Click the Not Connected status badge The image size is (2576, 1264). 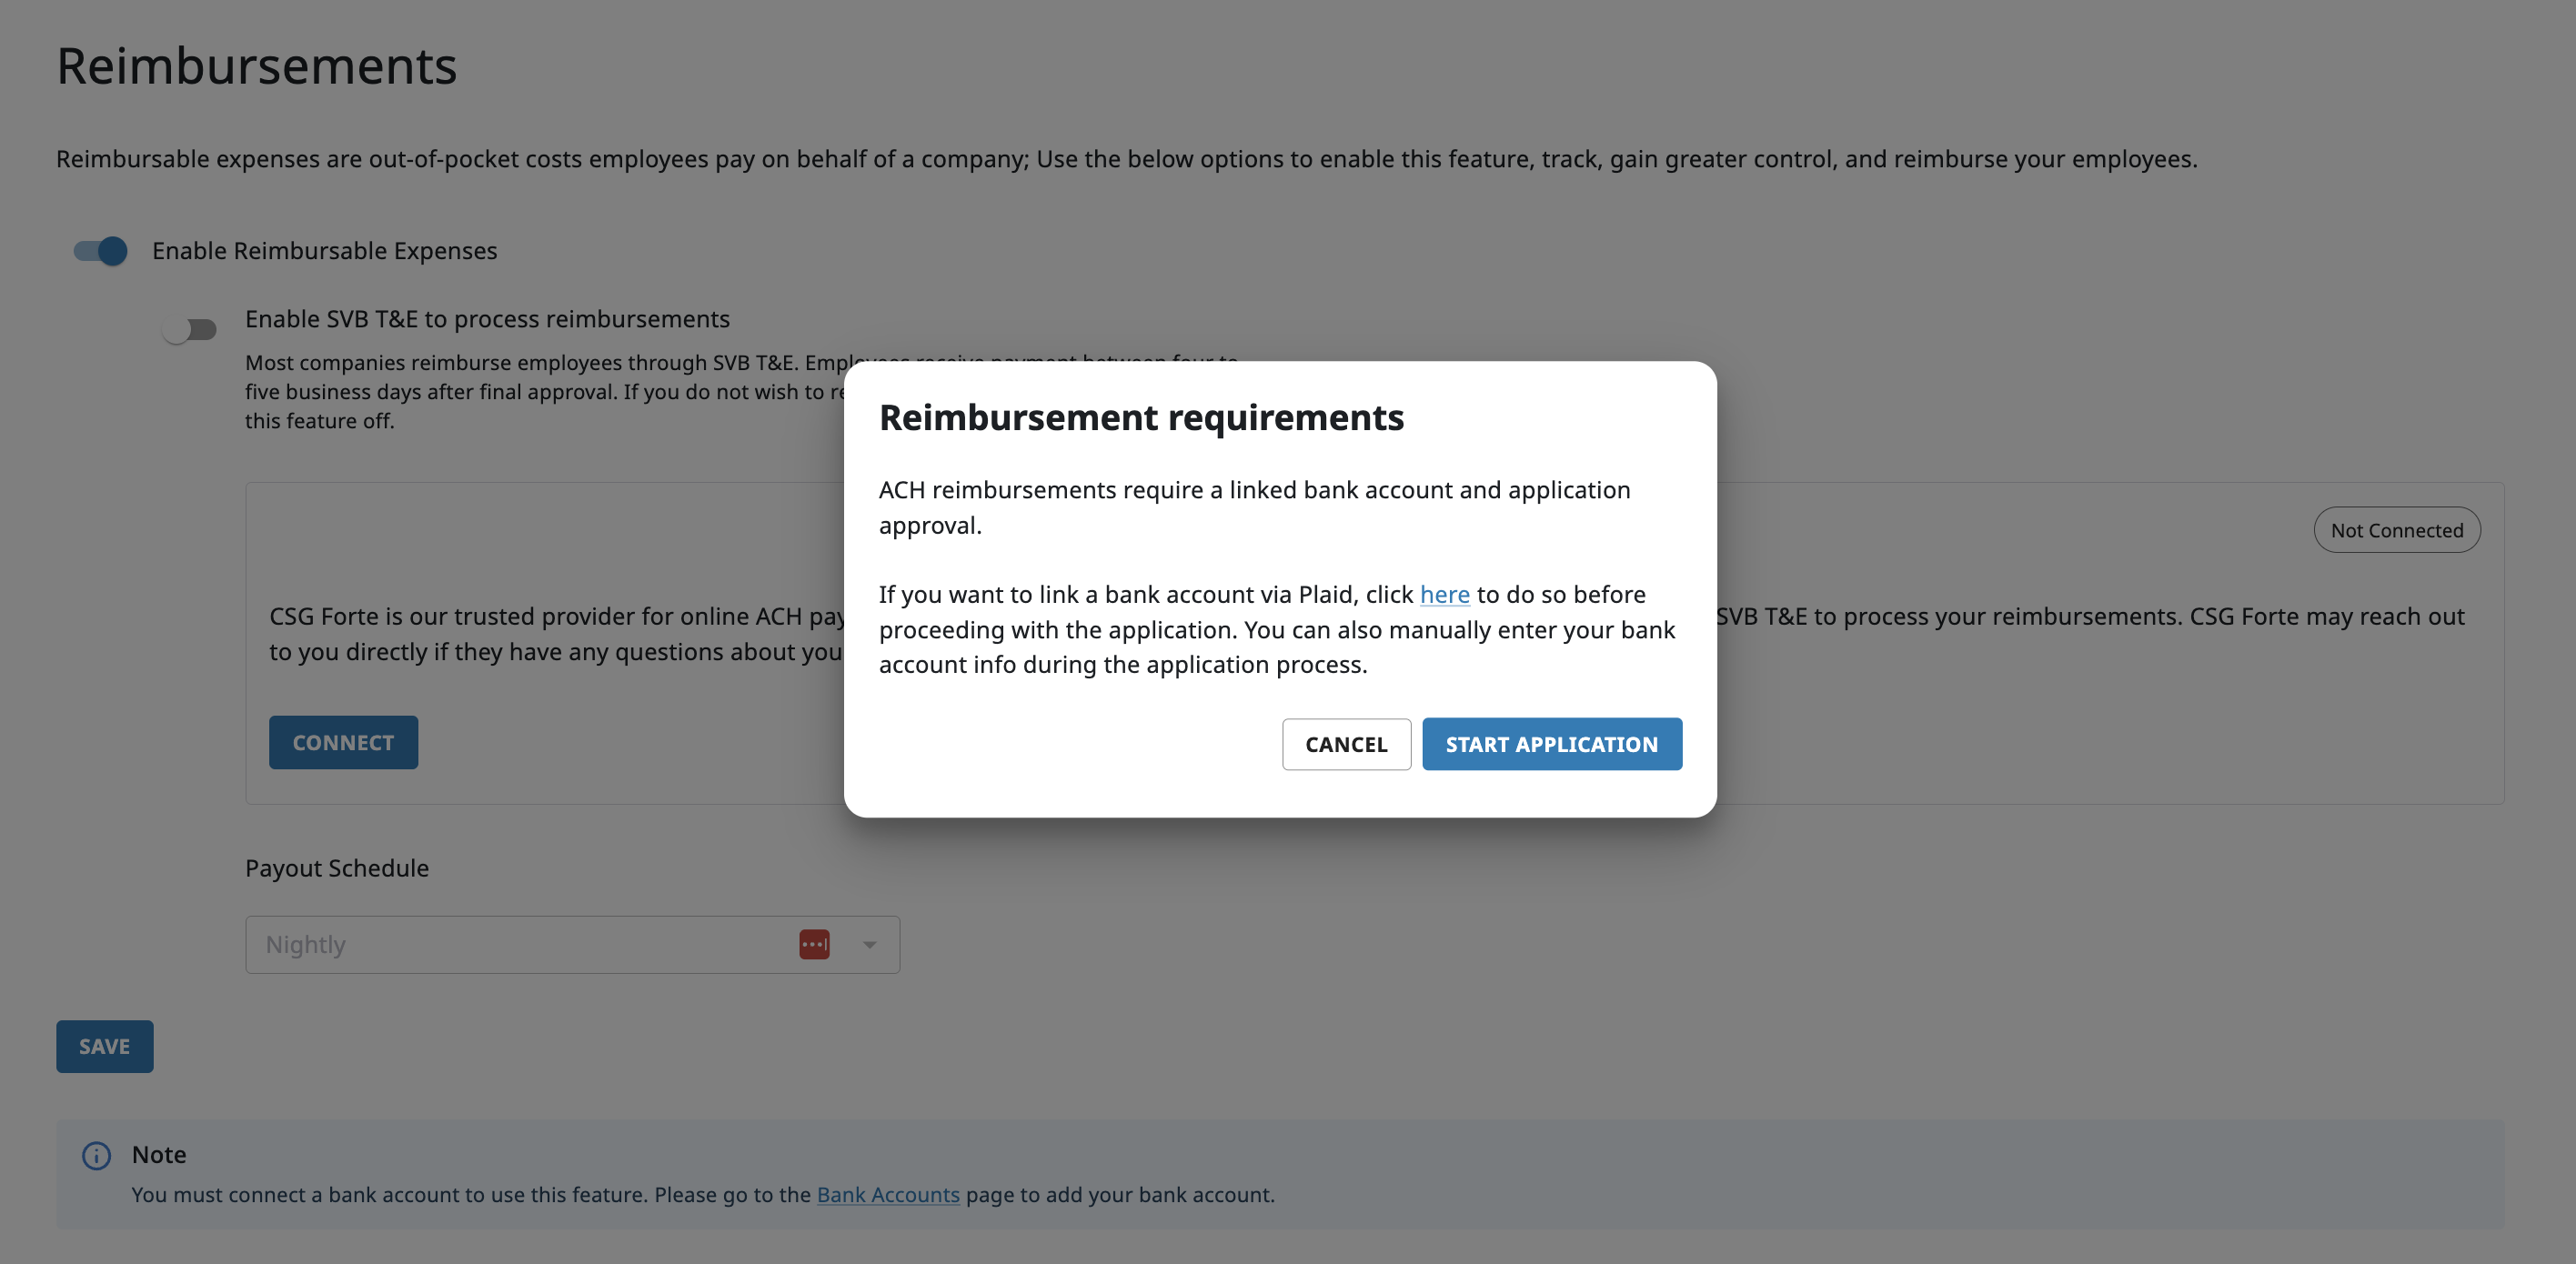[x=2396, y=530]
